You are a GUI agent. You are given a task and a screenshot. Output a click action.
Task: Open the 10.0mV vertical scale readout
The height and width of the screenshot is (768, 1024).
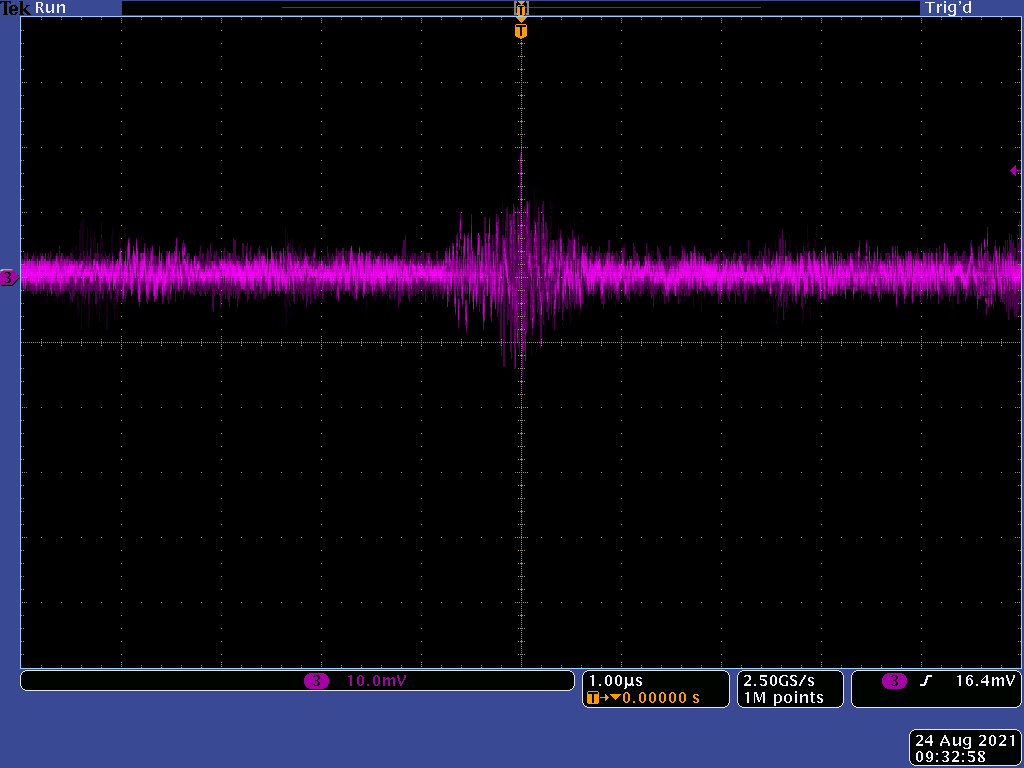[x=376, y=681]
